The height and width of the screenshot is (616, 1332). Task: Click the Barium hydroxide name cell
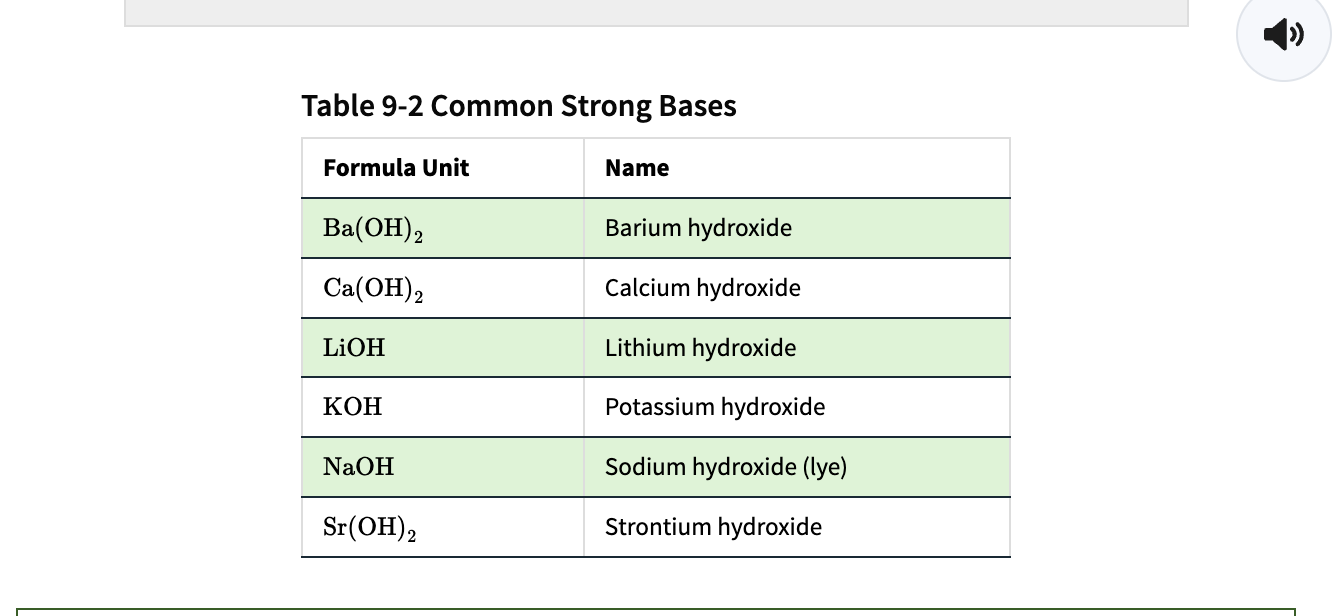(x=797, y=228)
